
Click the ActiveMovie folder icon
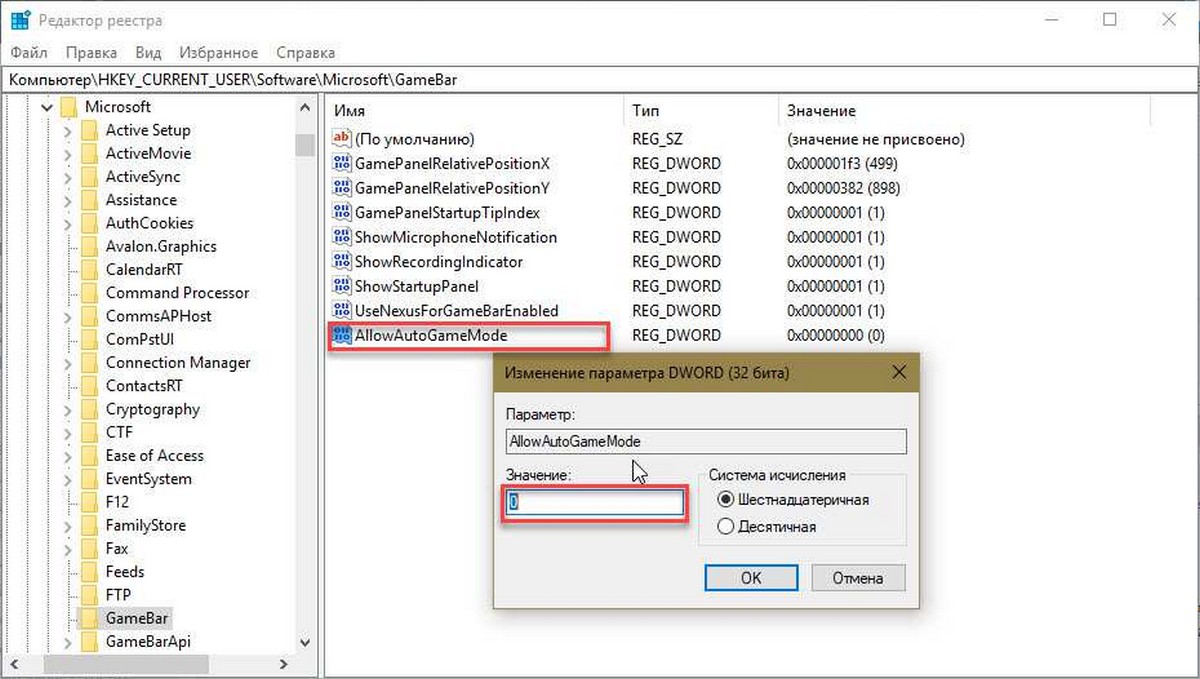coord(89,153)
